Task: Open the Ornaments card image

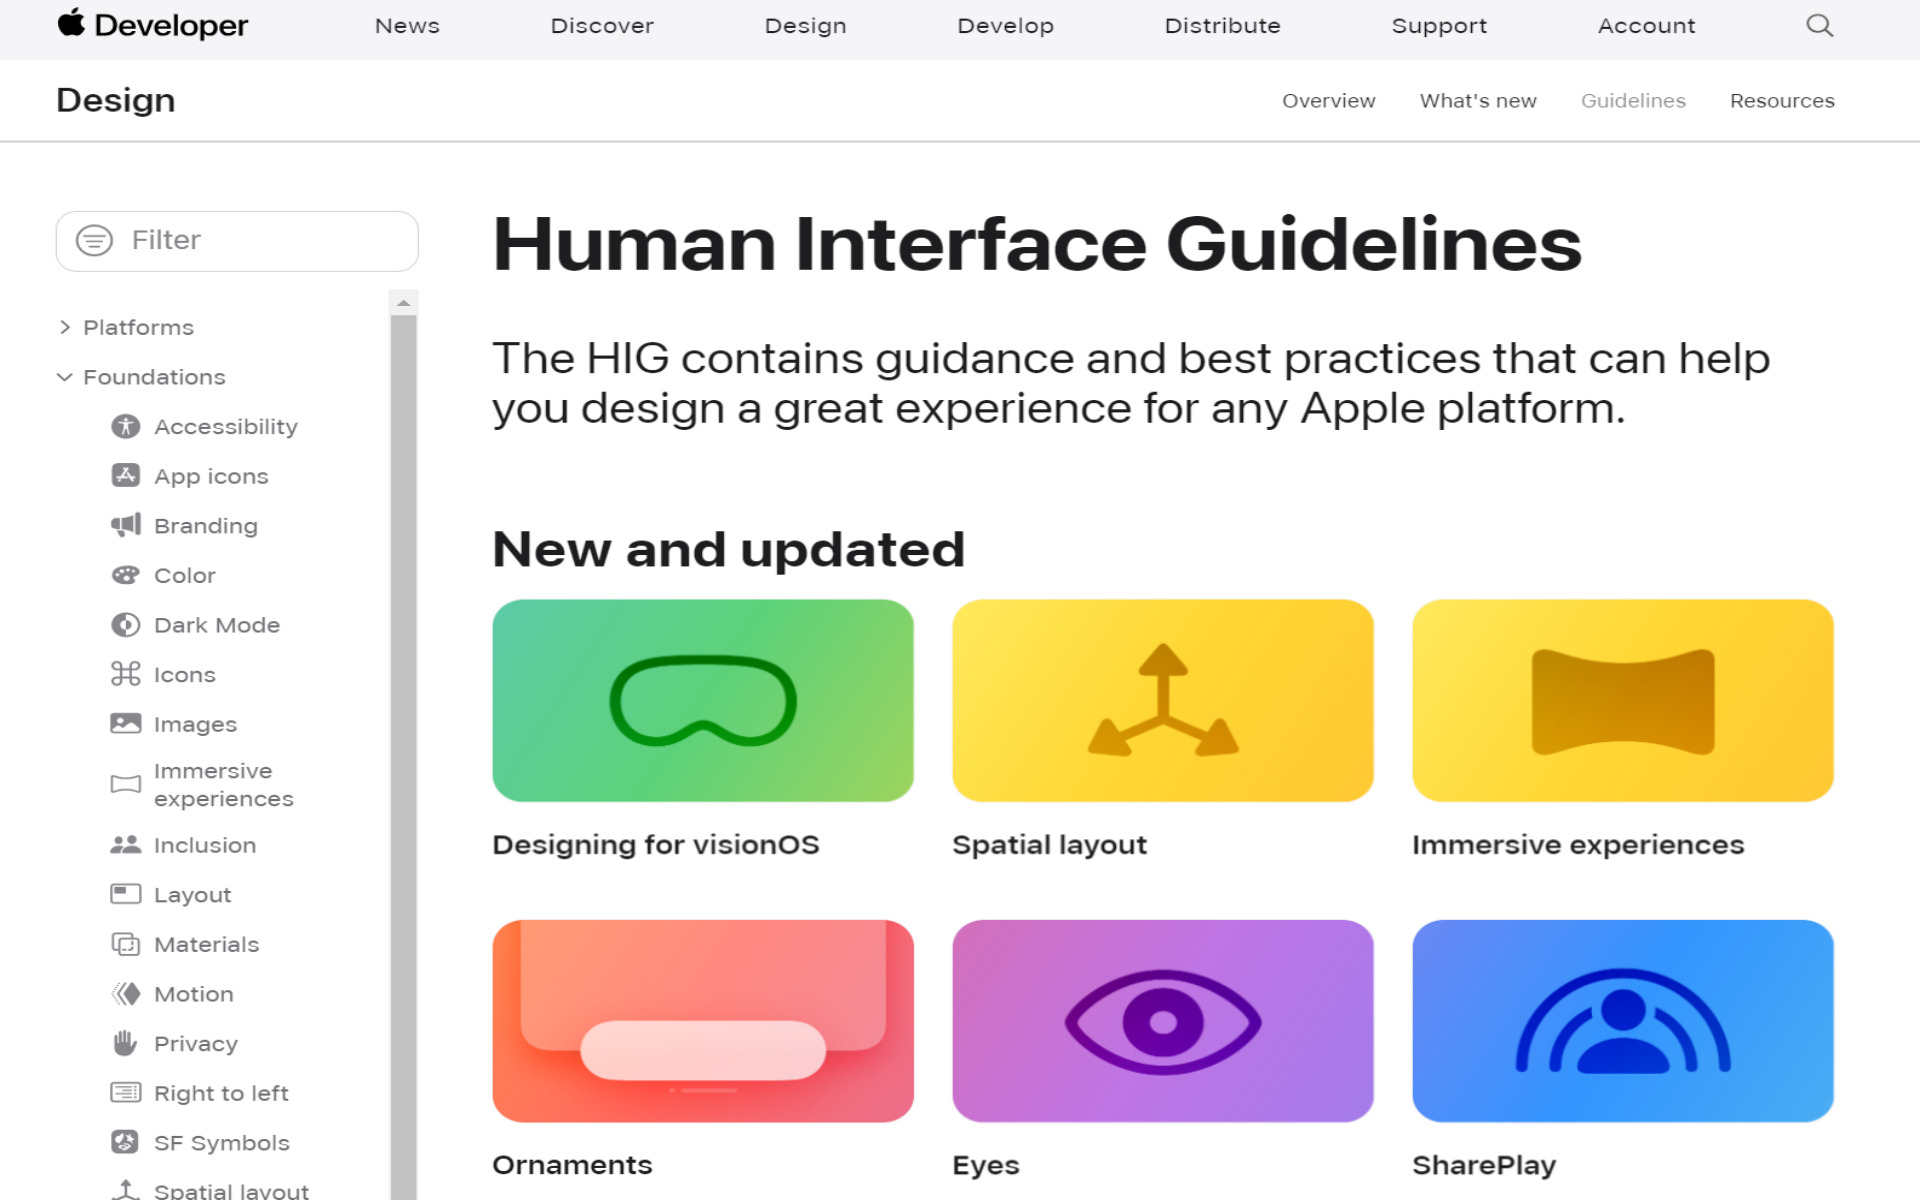Action: 703,1021
